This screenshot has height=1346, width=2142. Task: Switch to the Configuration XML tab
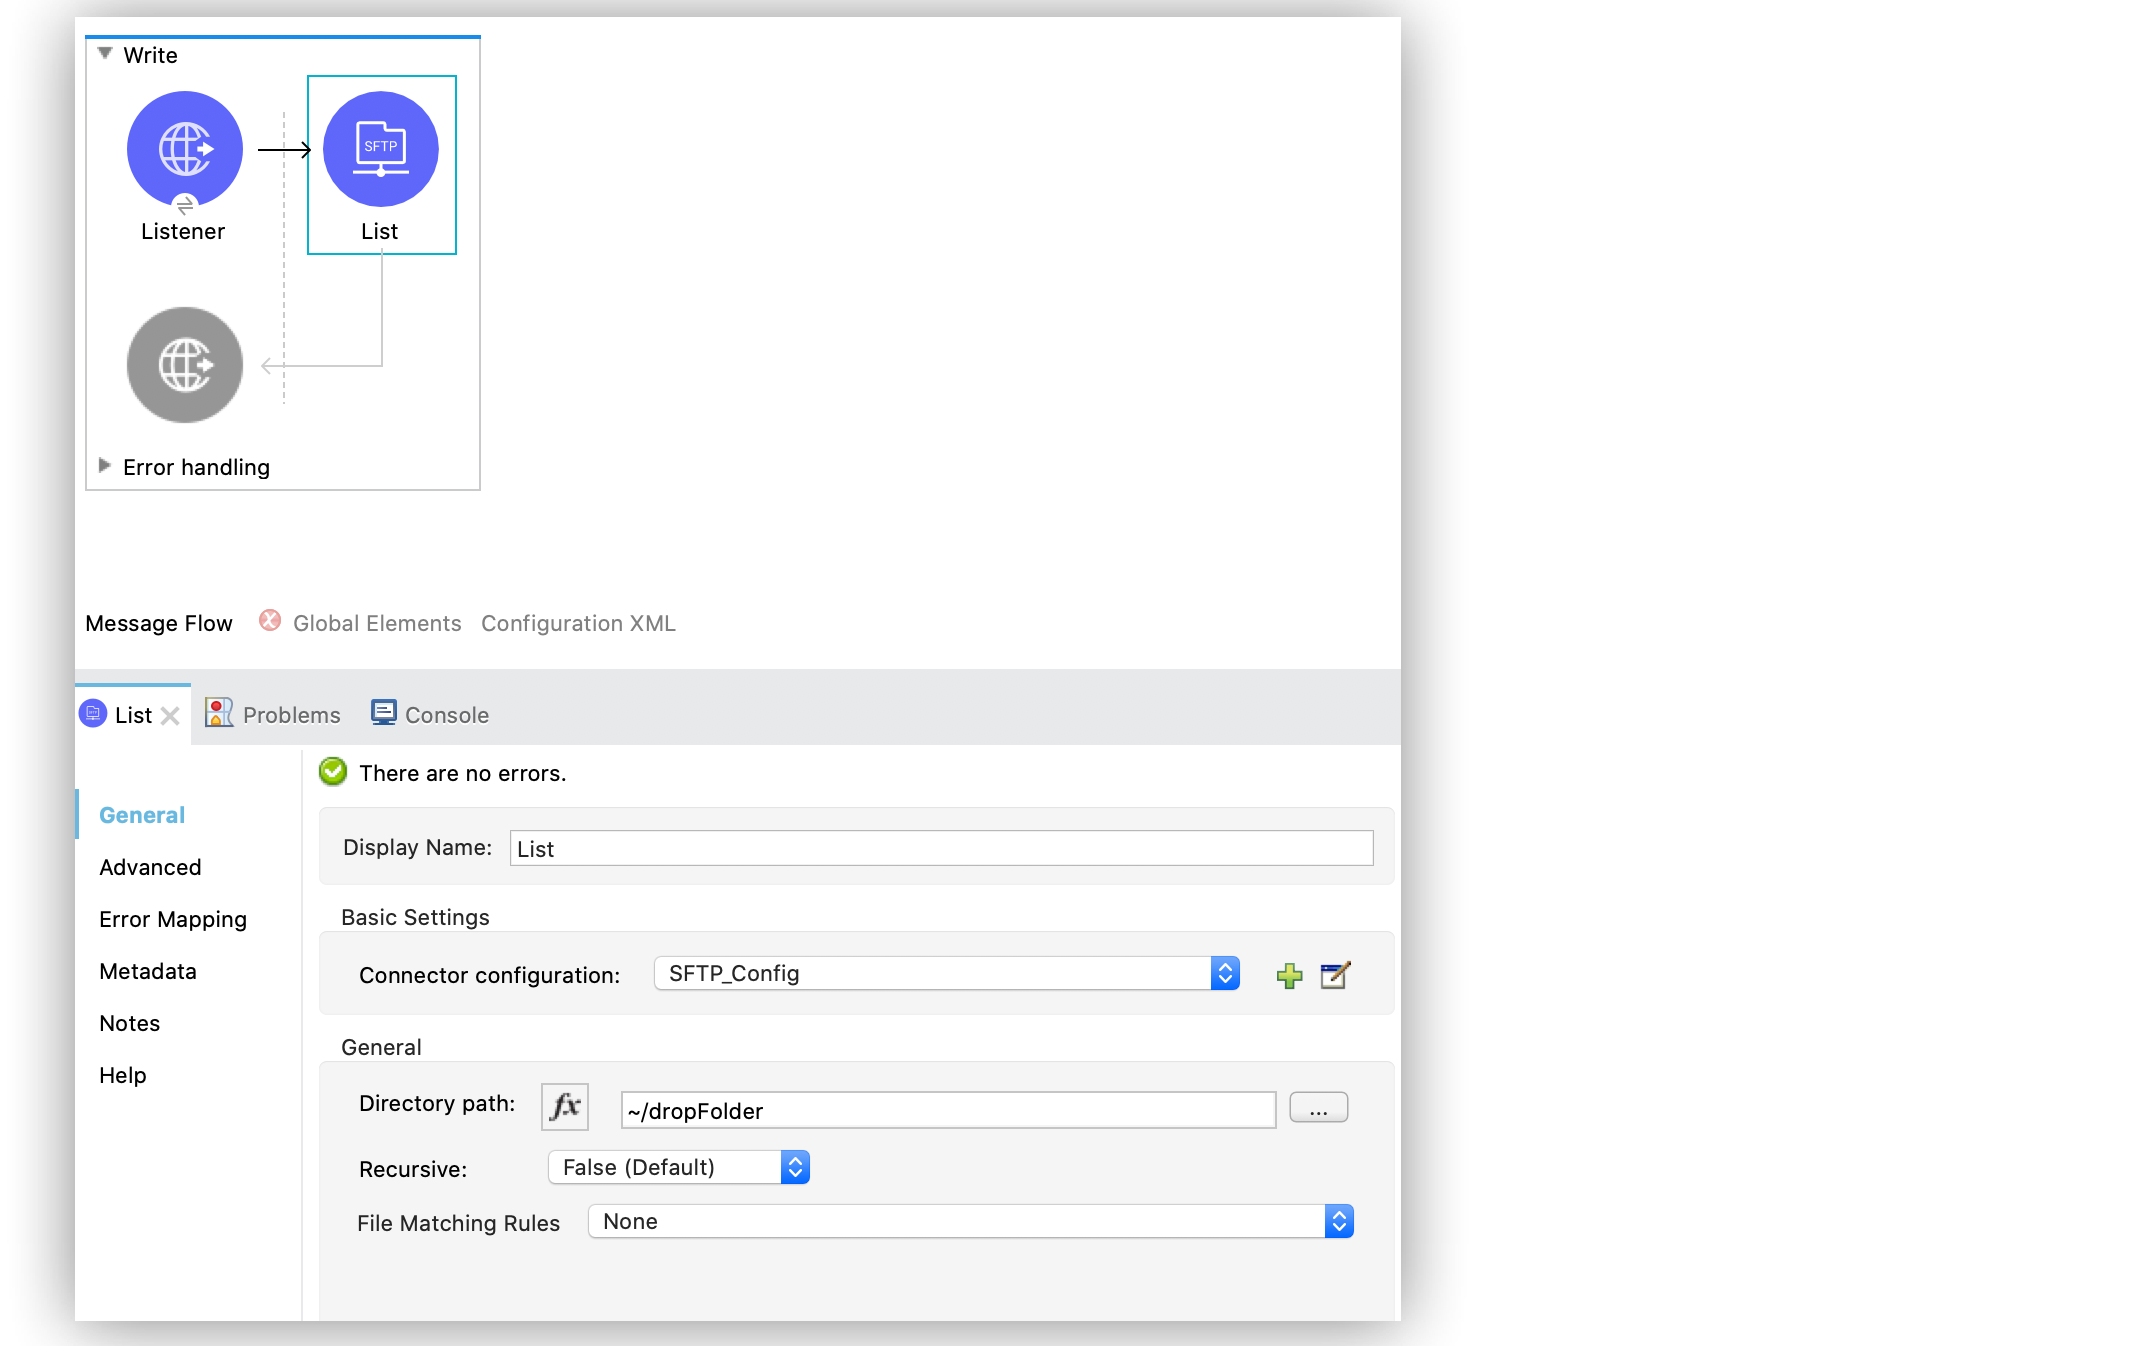coord(578,622)
